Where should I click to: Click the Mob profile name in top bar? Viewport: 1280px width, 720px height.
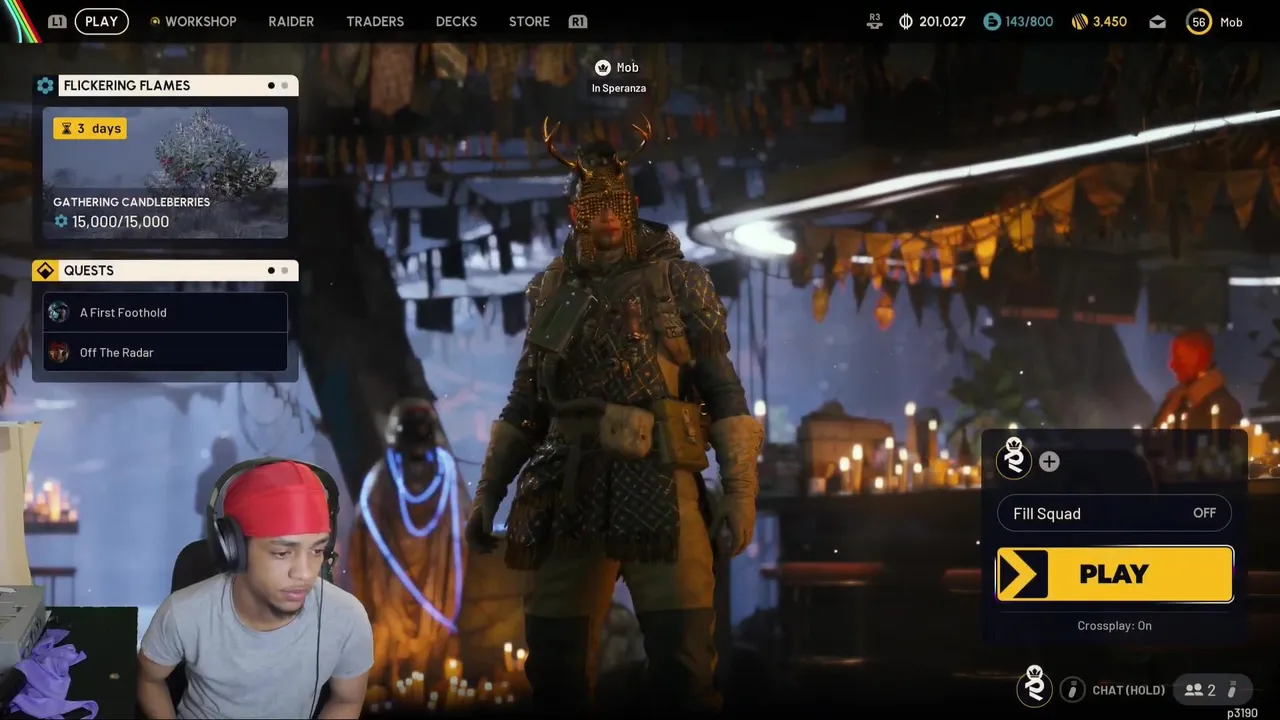tap(1231, 22)
